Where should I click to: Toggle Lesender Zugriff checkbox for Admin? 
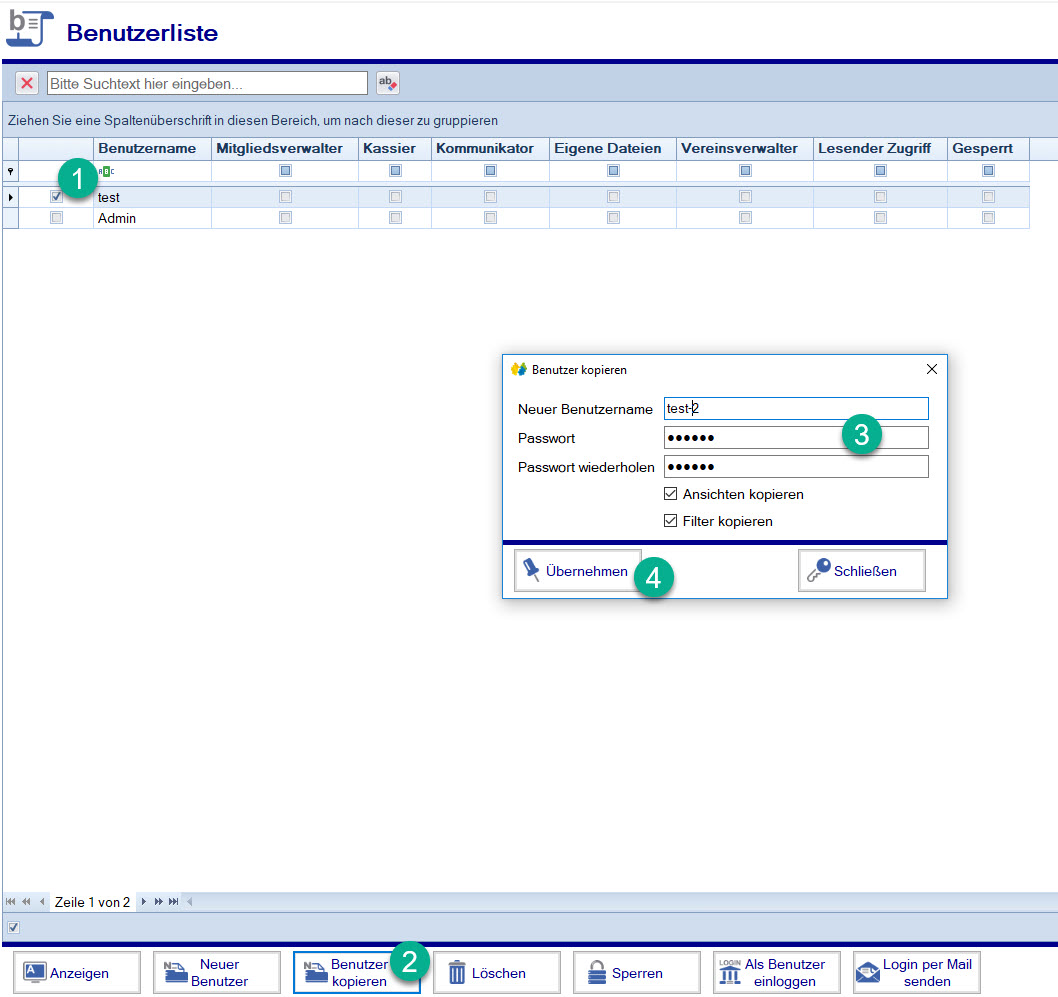[881, 218]
